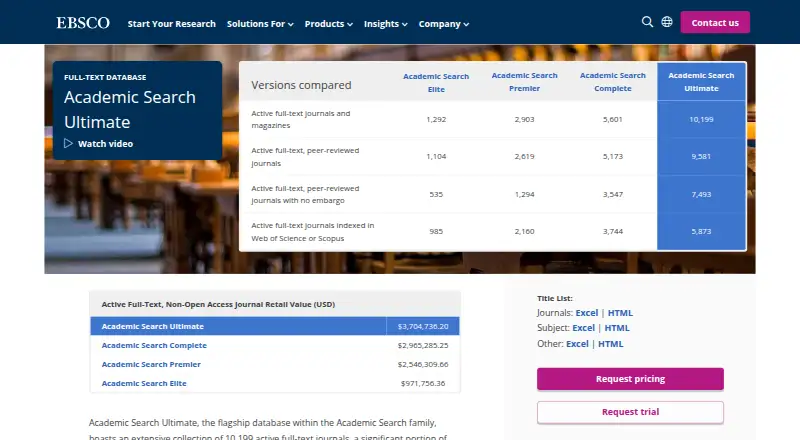Click the 10,199 value cell
Viewport: 800px width, 440px height.
(701, 119)
